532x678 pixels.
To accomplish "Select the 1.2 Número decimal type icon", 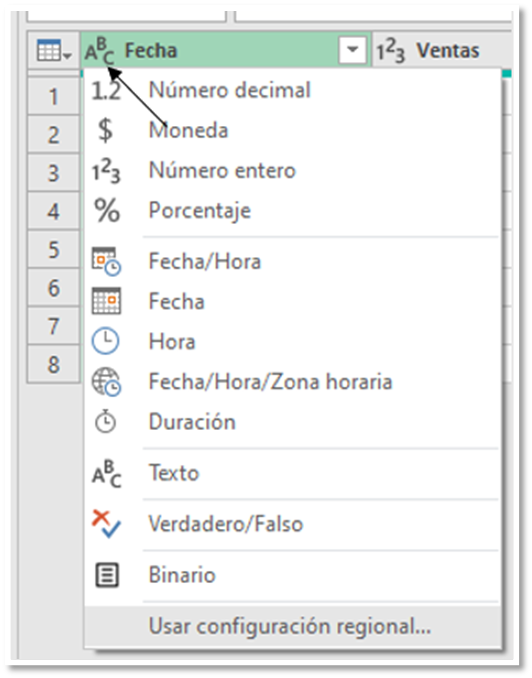I will pyautogui.click(x=106, y=91).
